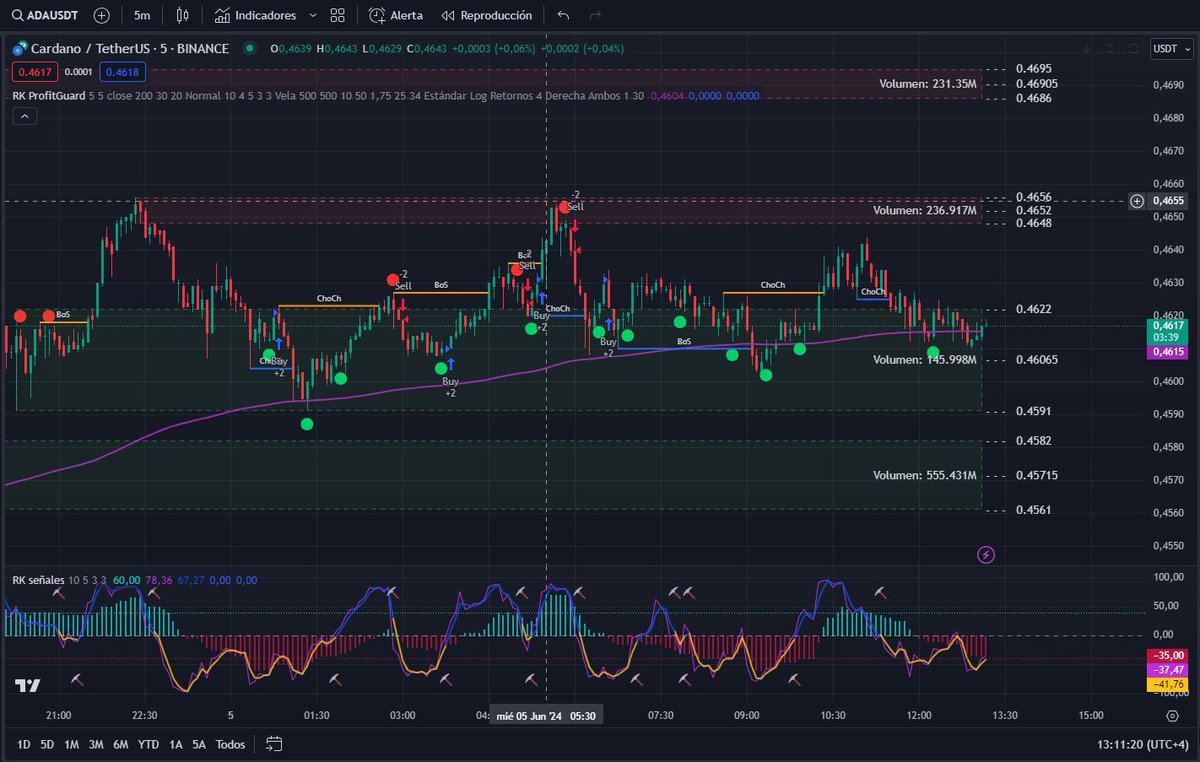
Task: Click the 0.4561 lower zone level label
Action: click(1033, 511)
